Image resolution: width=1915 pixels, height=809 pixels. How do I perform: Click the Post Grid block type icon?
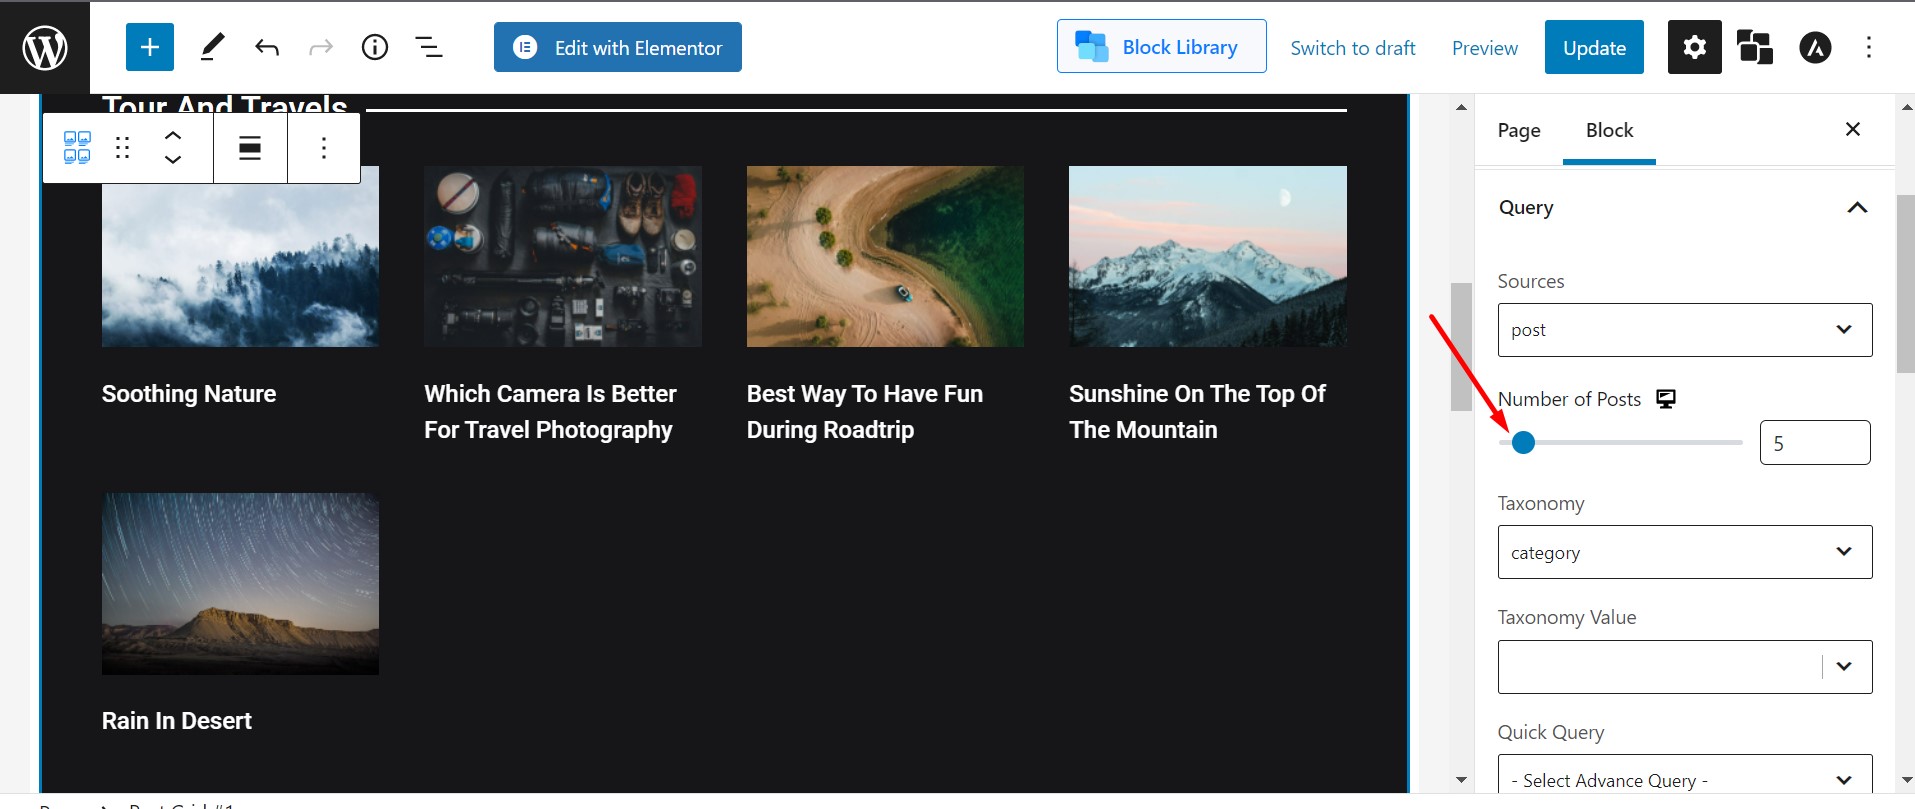tap(77, 148)
